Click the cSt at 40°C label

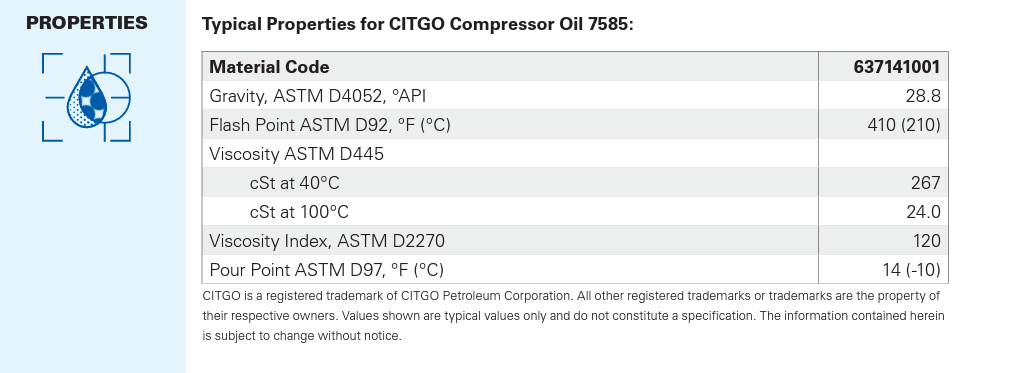point(294,183)
